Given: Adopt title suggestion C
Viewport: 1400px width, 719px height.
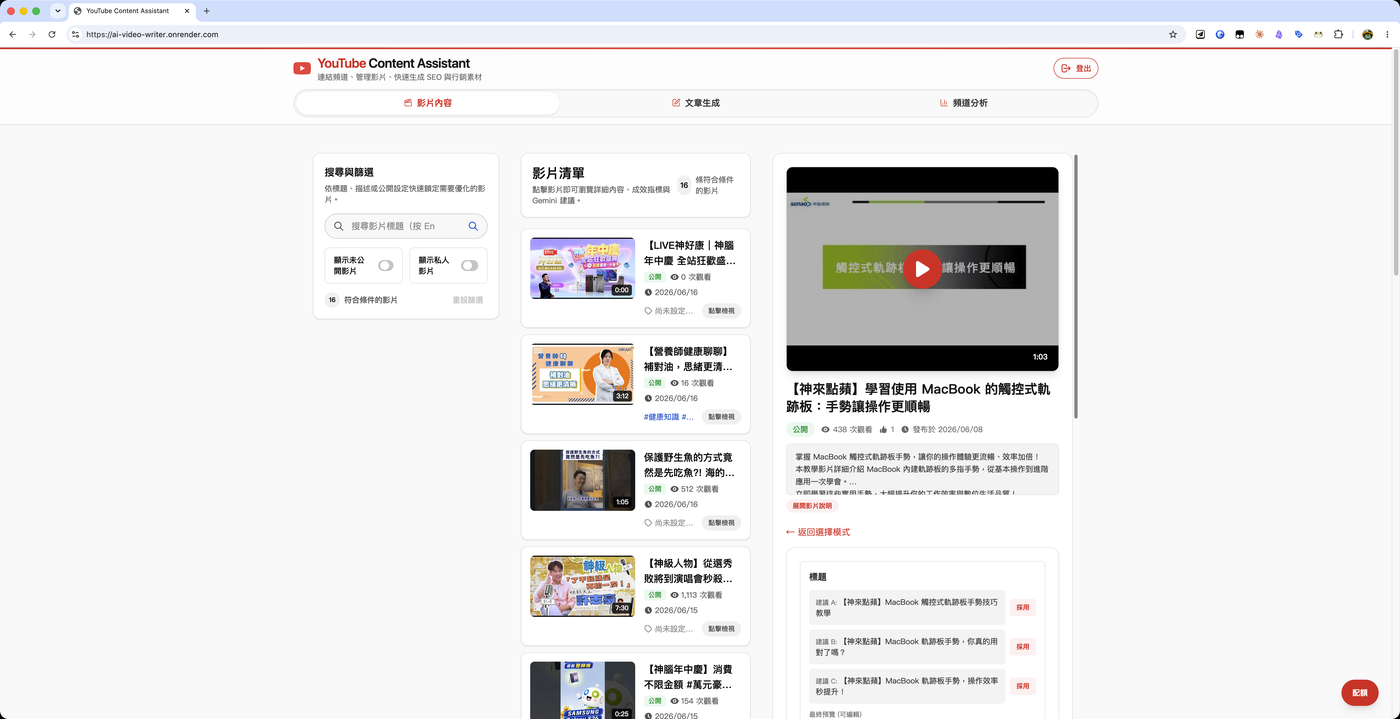Looking at the screenshot, I should click(1022, 686).
